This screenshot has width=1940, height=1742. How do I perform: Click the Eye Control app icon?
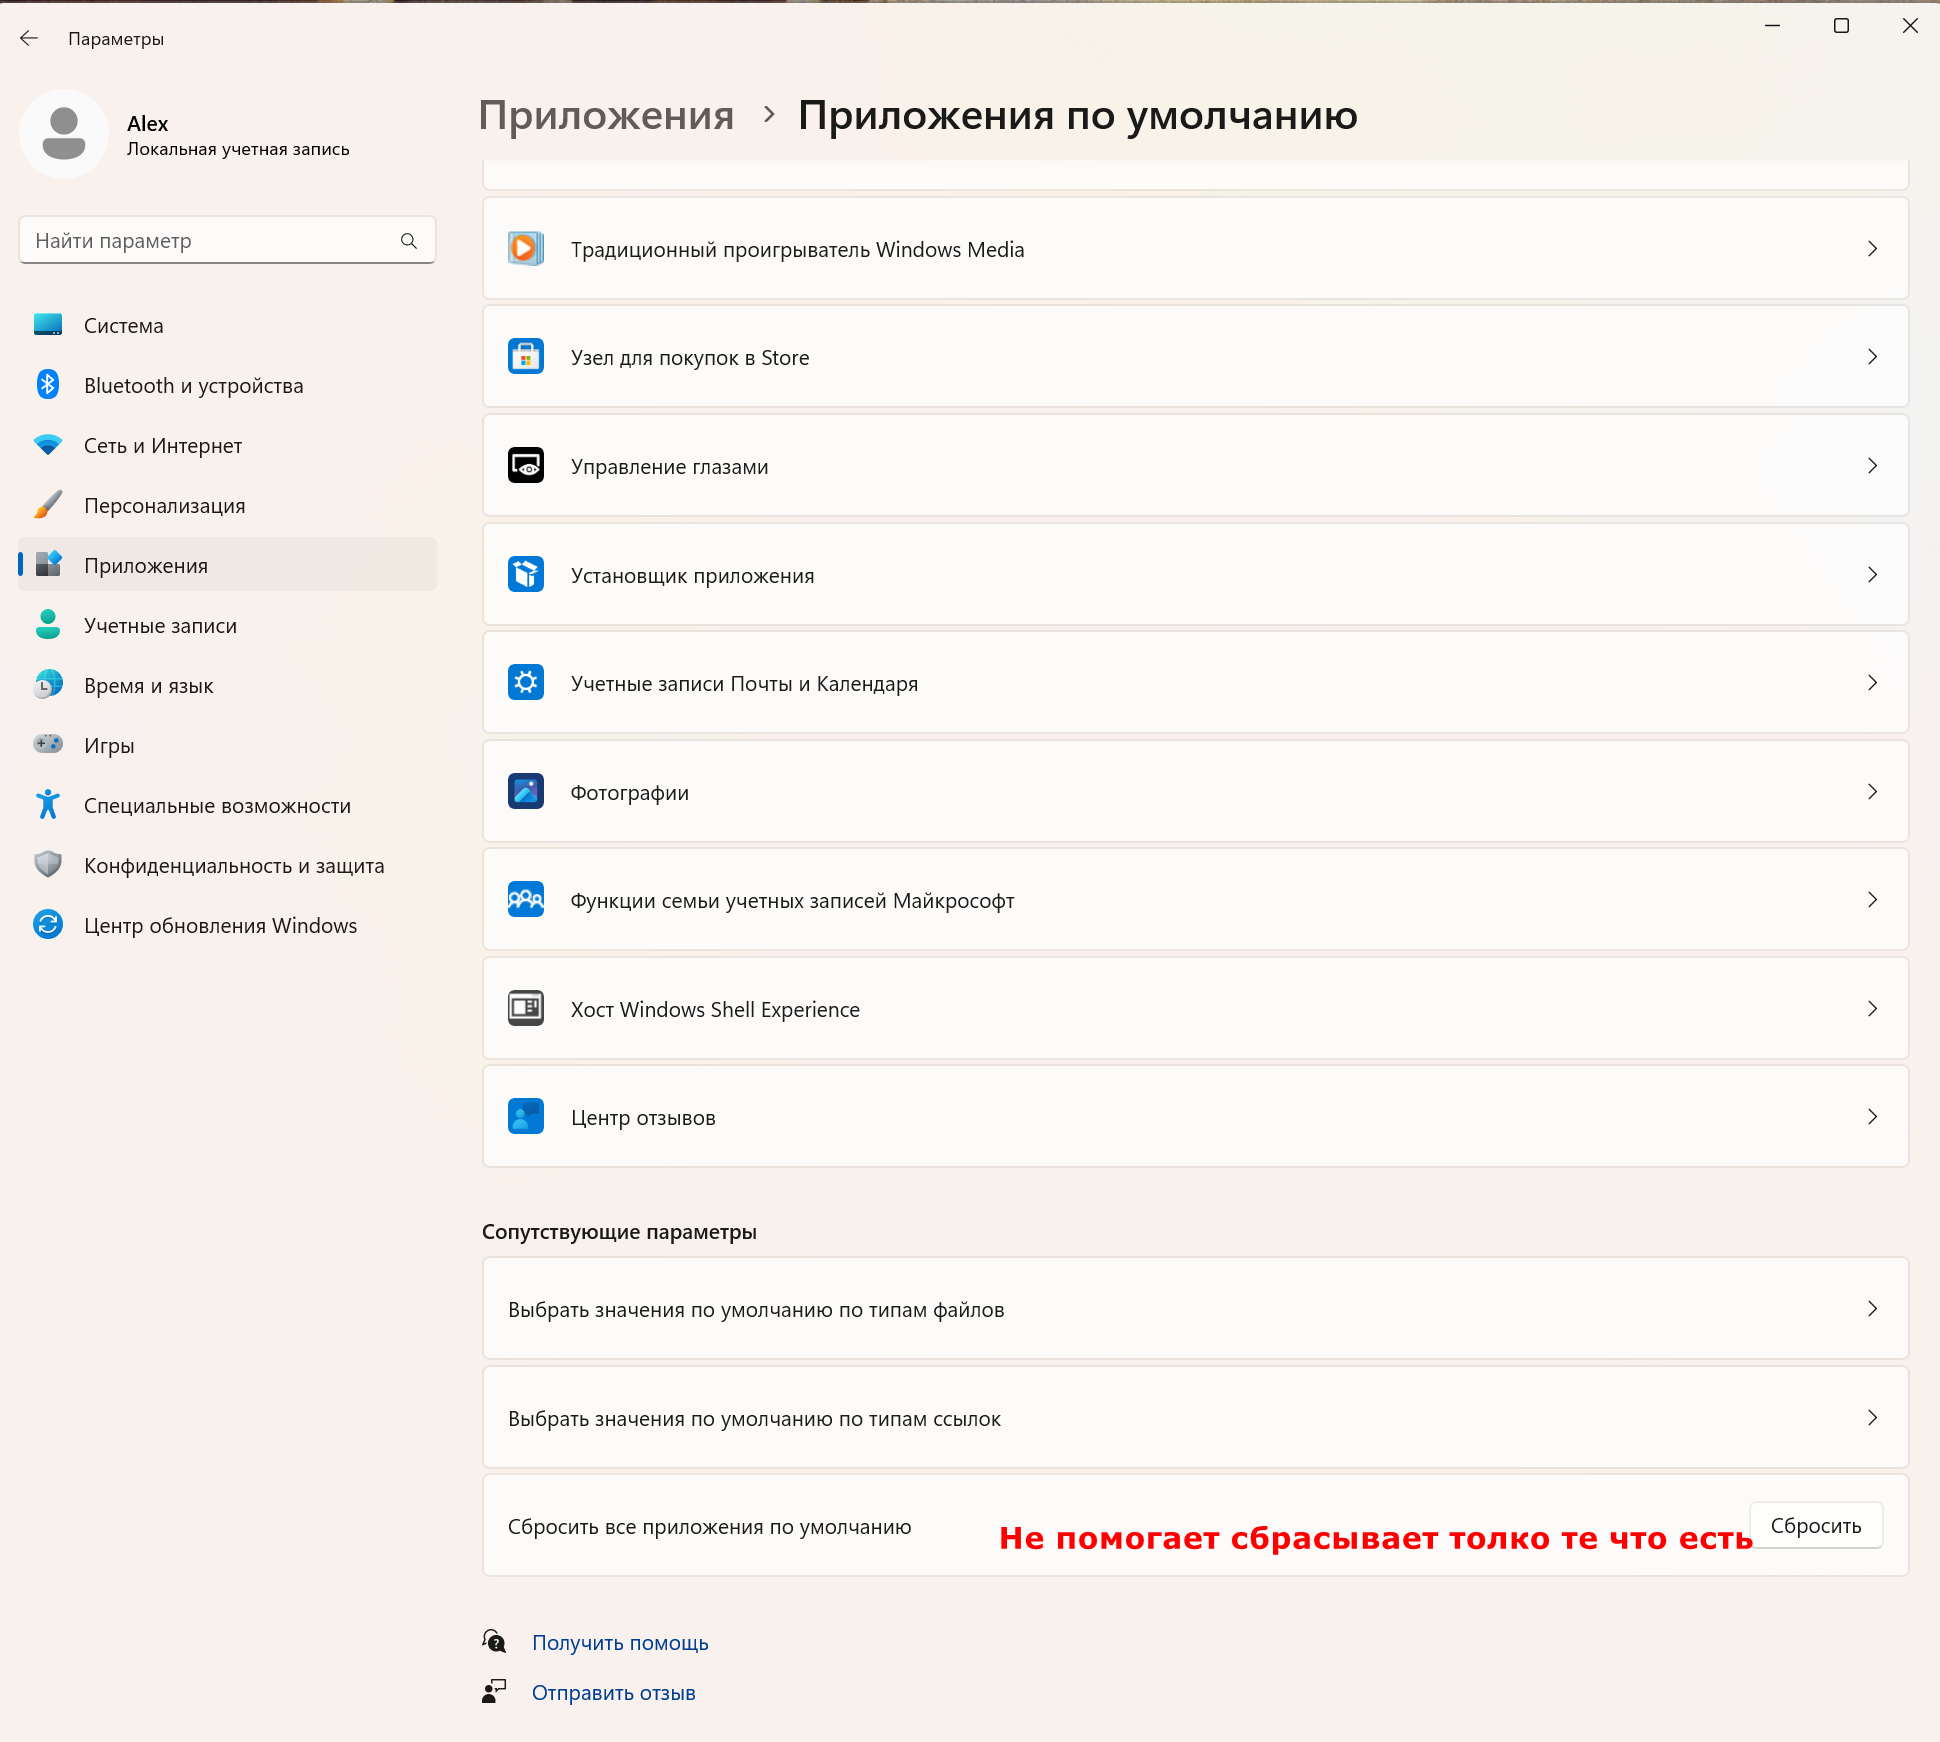(525, 466)
